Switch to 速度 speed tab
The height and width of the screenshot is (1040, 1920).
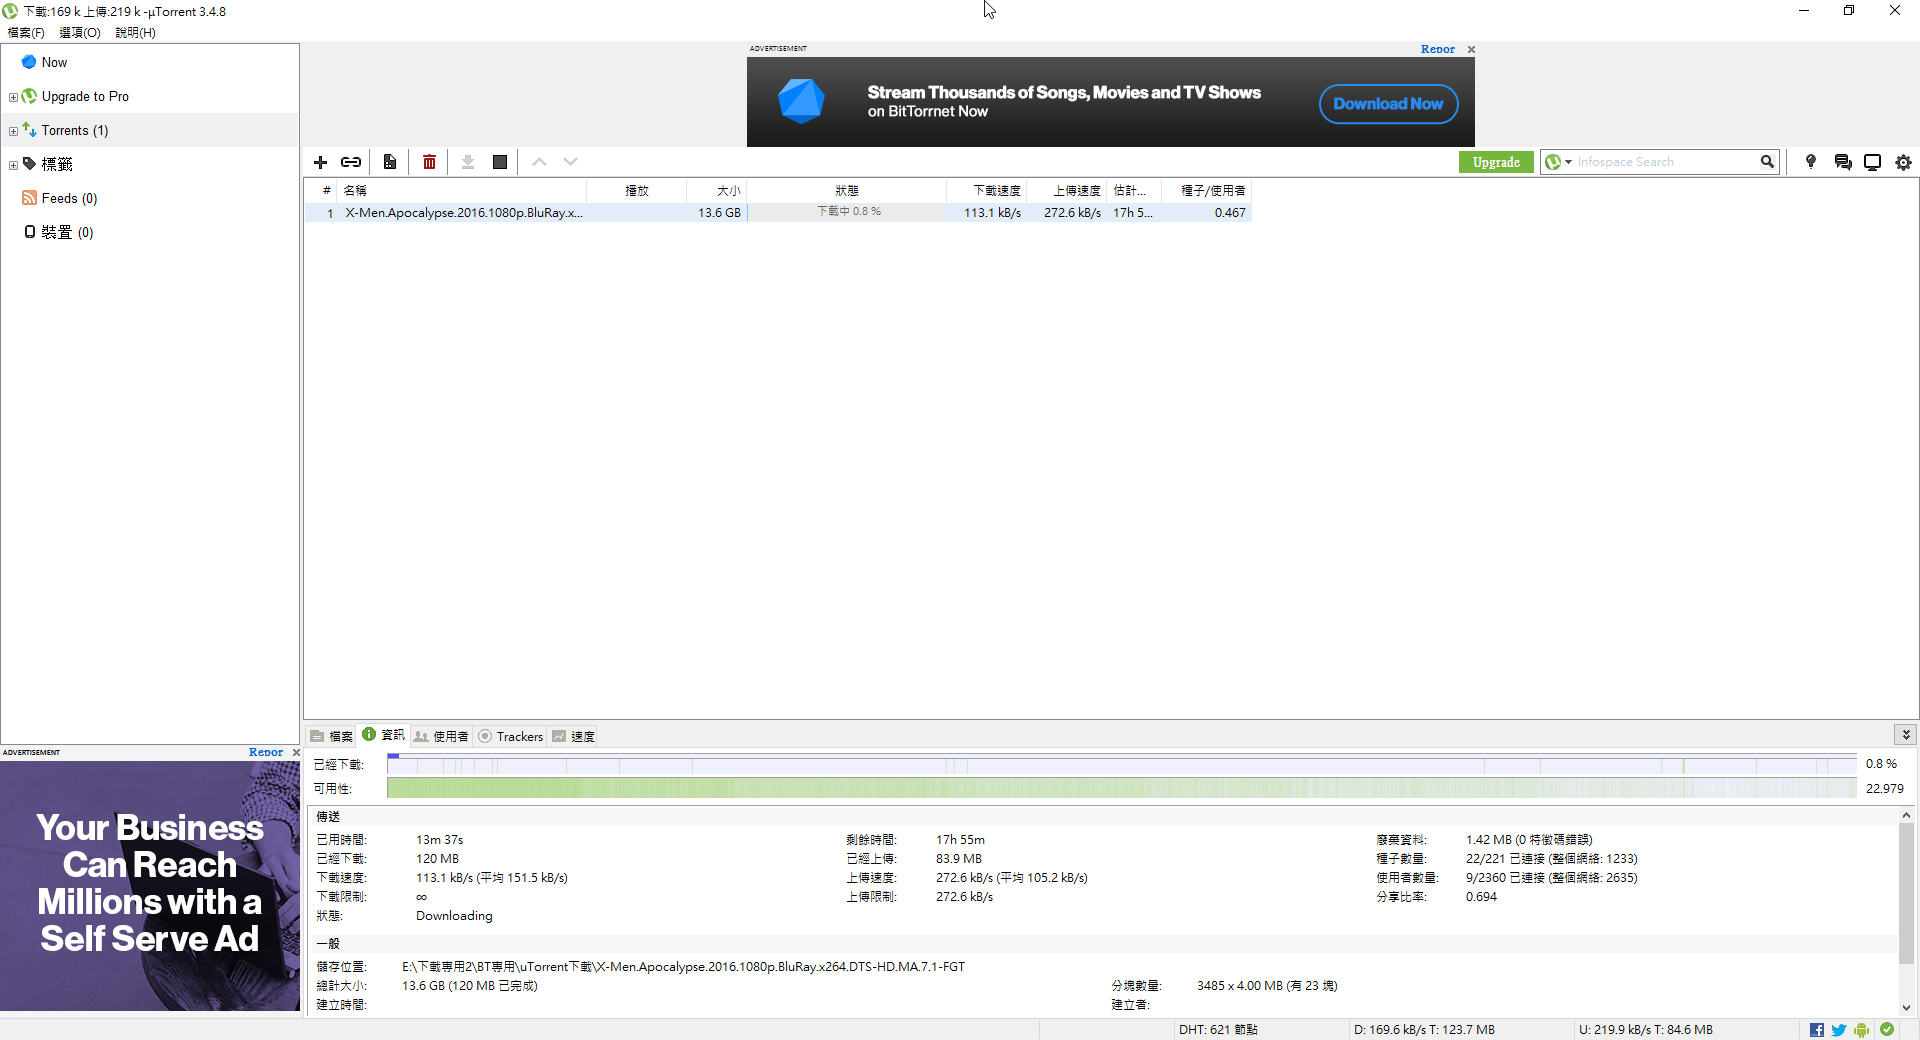tap(573, 736)
